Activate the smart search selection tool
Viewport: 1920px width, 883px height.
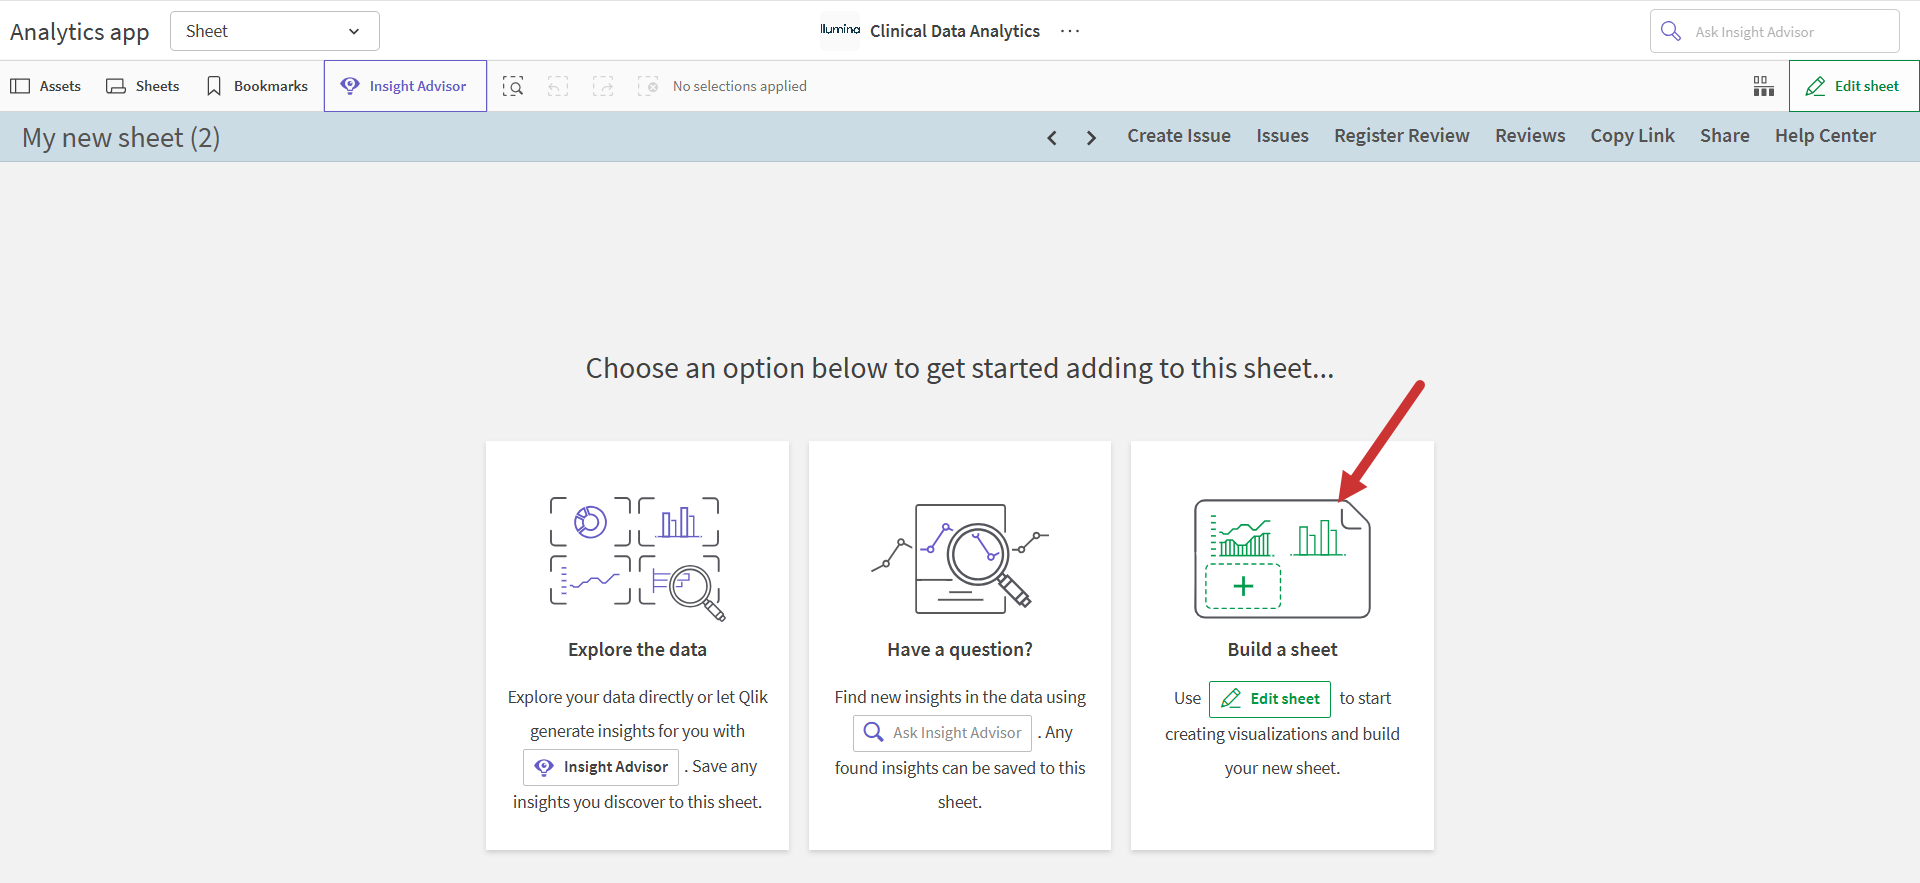[x=513, y=86]
